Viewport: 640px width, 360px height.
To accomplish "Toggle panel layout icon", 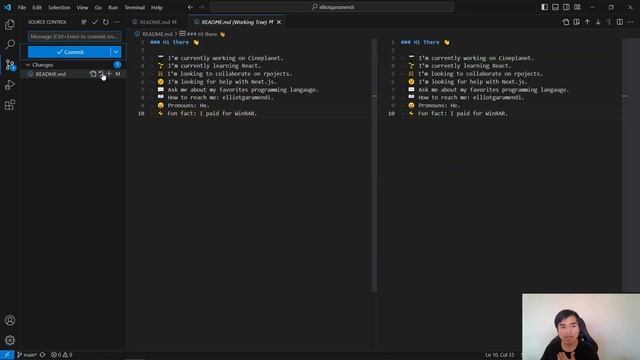I will tap(556, 7).
